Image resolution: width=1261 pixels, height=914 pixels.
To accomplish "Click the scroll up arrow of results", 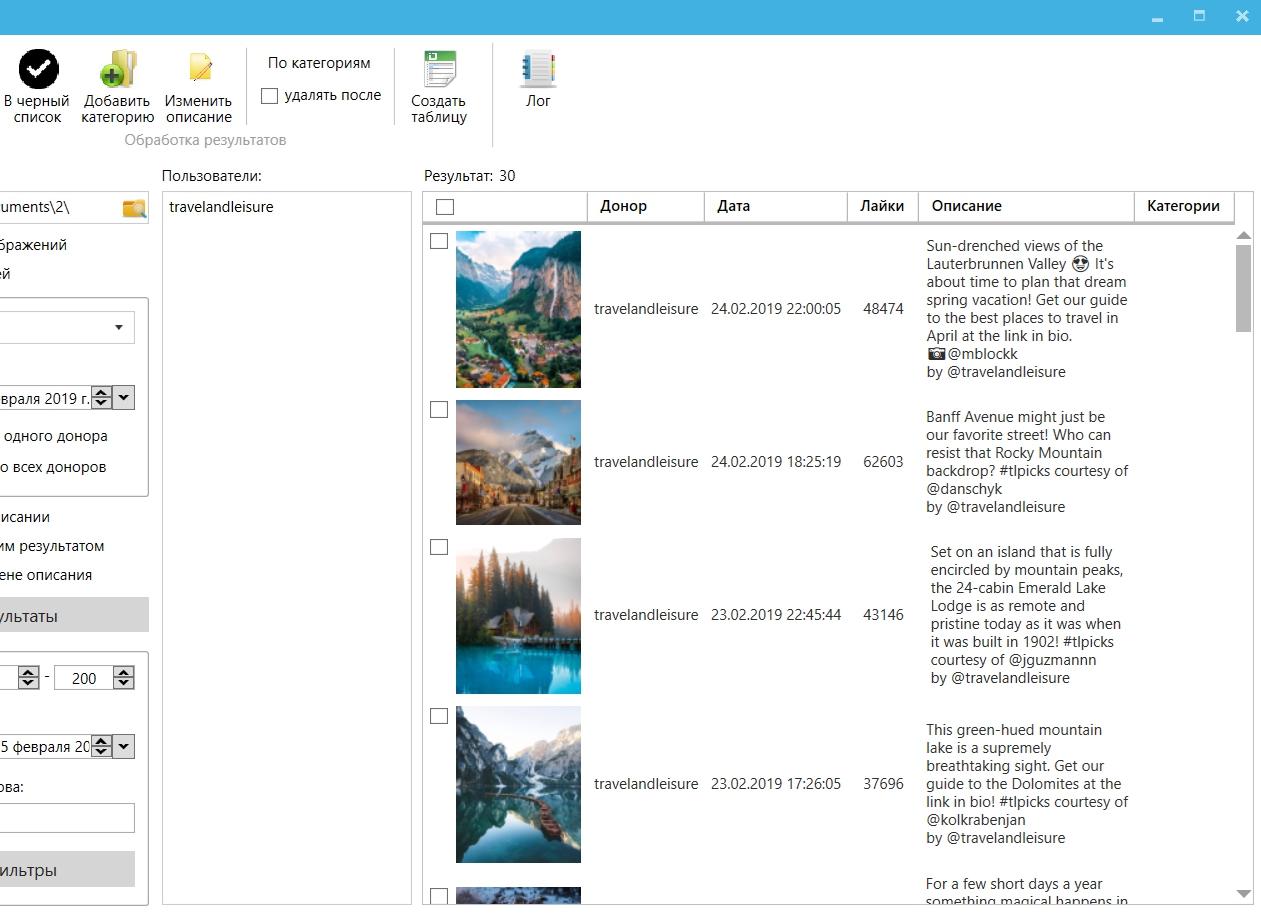I will [1244, 236].
